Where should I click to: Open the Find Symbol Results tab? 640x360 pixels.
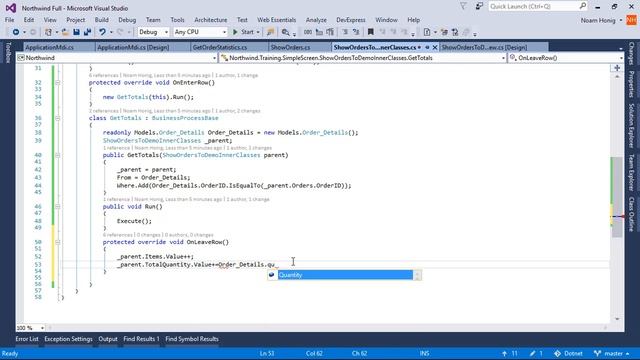pyautogui.click(x=192, y=339)
